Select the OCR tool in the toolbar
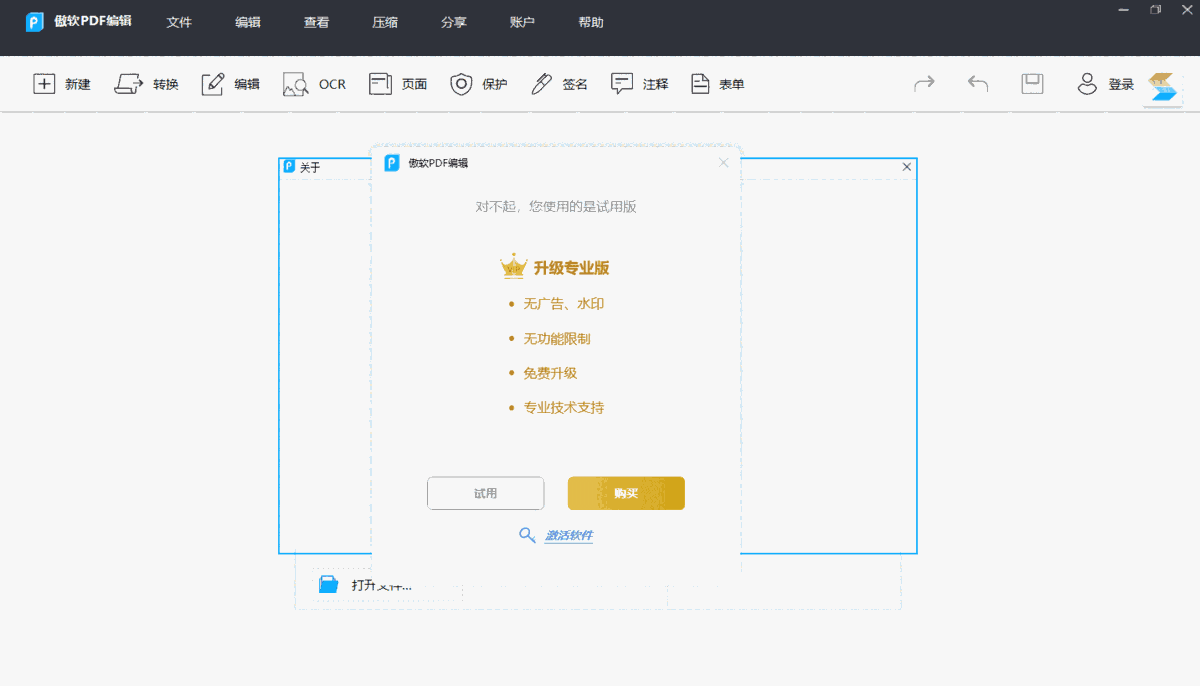This screenshot has width=1200, height=686. (x=314, y=84)
